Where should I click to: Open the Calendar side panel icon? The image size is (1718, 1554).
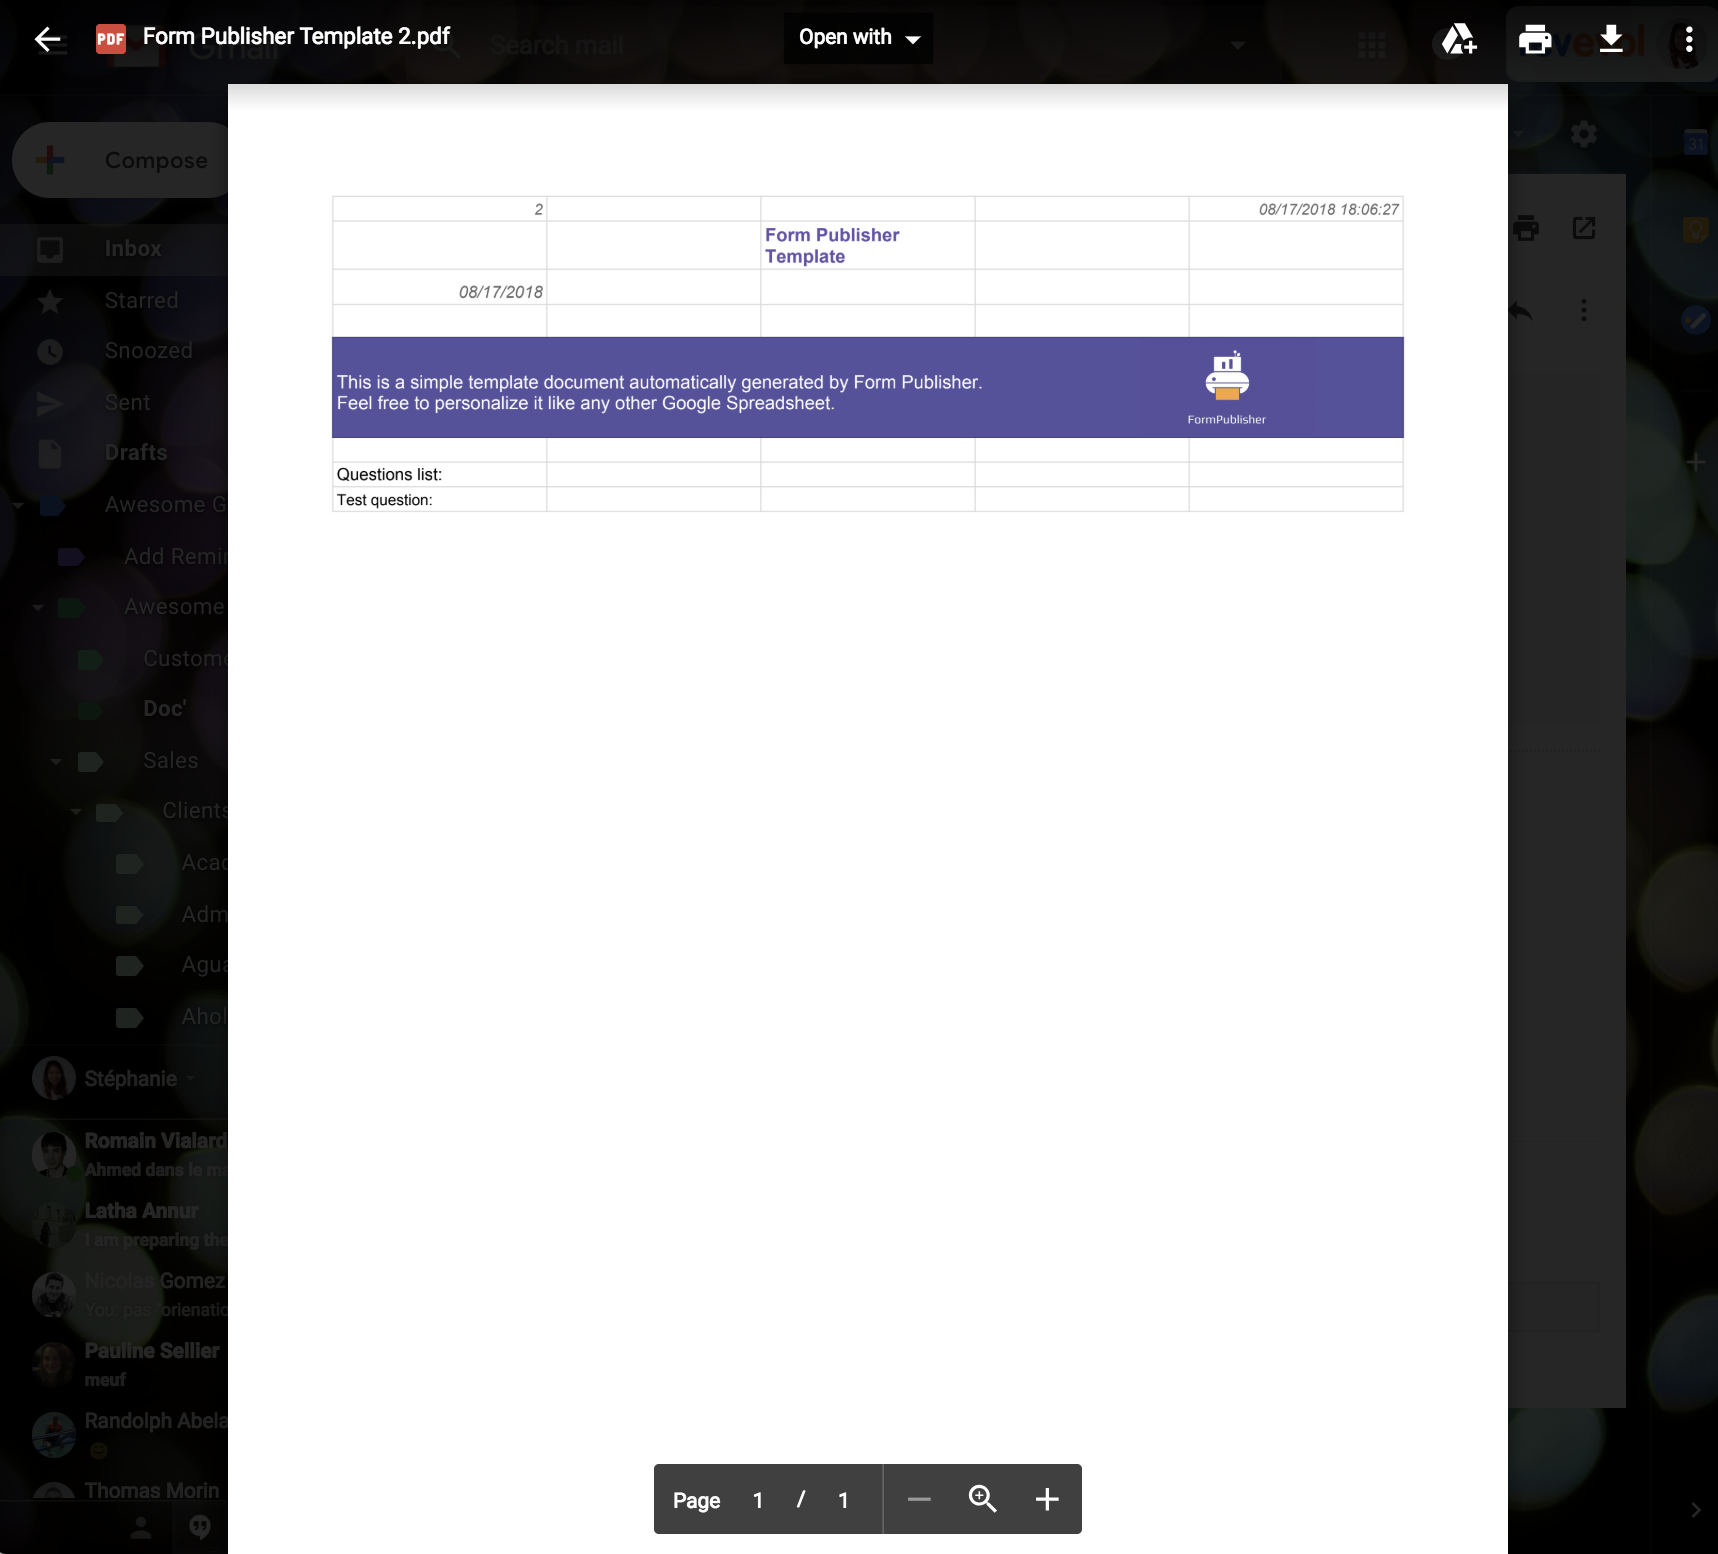click(1696, 143)
